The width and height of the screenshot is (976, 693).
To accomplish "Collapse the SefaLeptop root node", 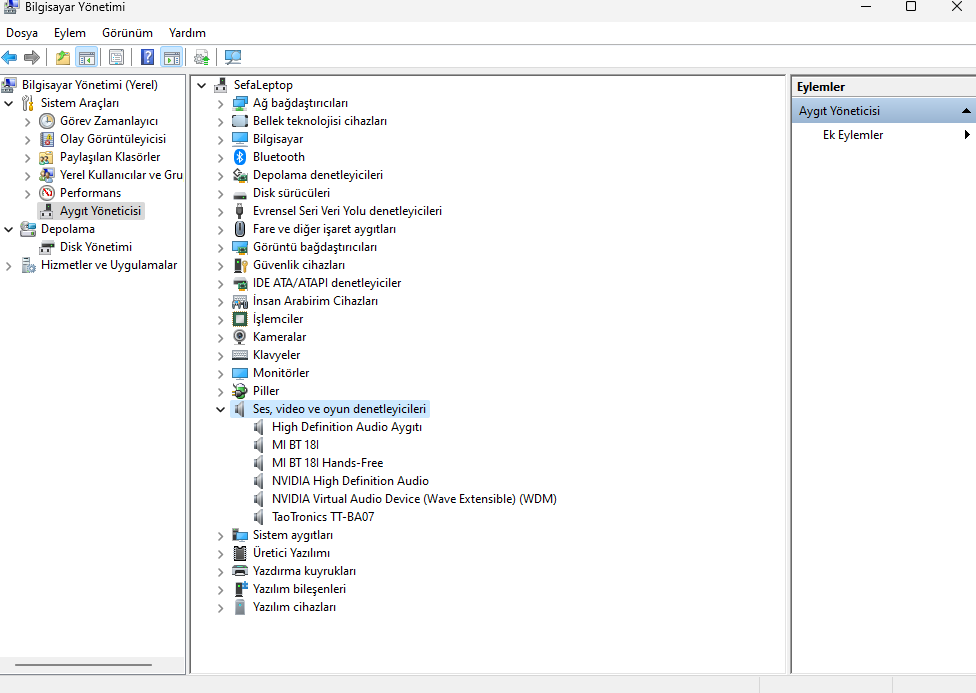I will click(x=201, y=85).
